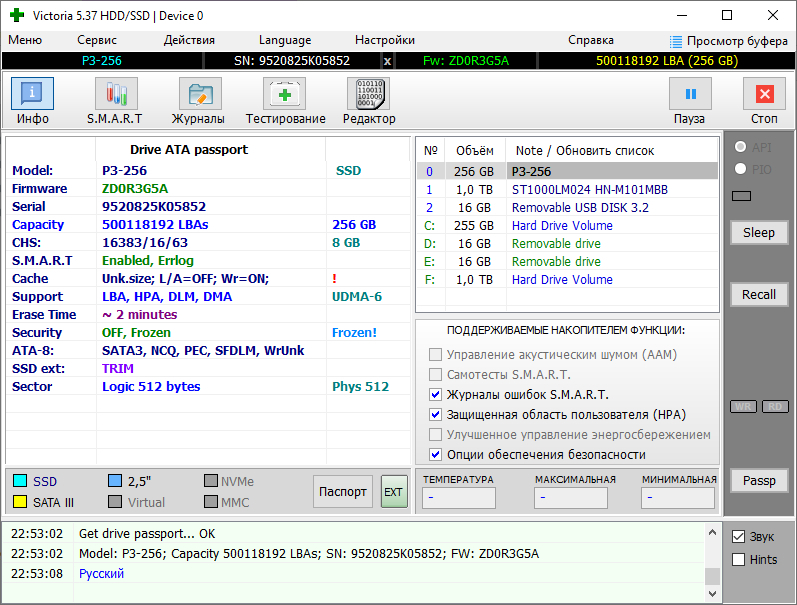Toggle the Звук sound checkbox
The image size is (797, 605).
click(739, 536)
